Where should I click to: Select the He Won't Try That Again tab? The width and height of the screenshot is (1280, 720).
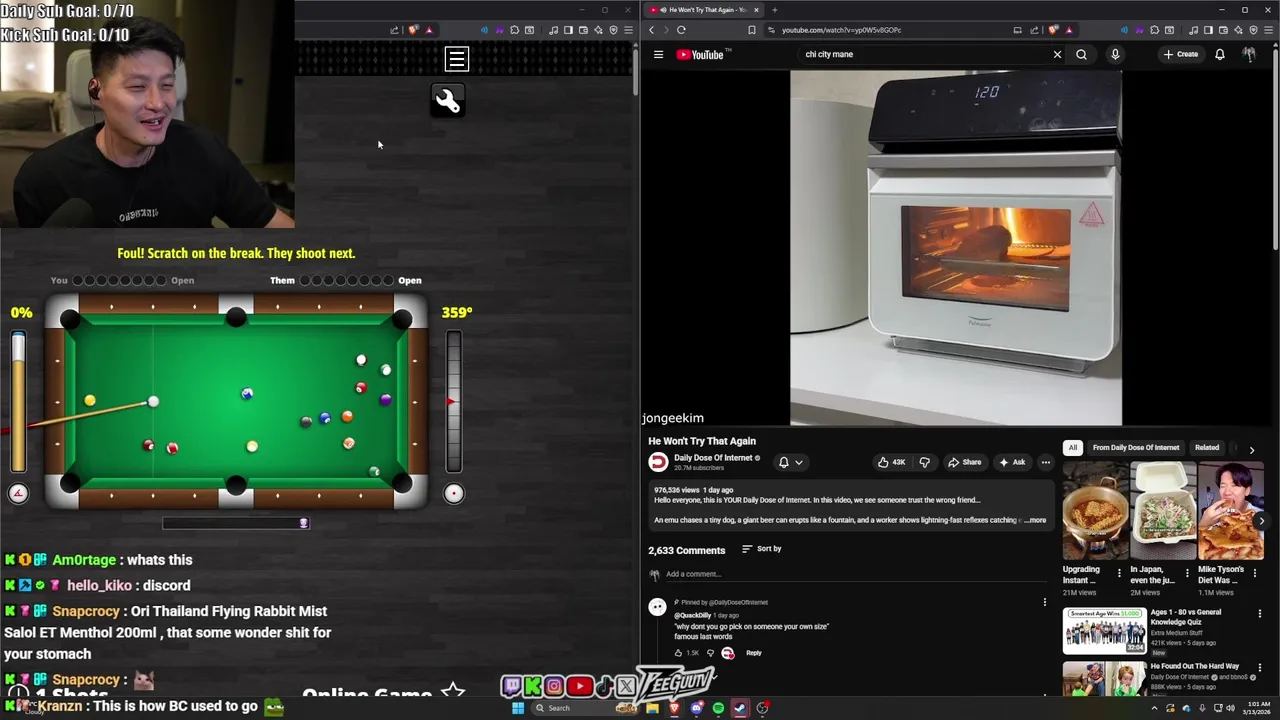pyautogui.click(x=703, y=10)
